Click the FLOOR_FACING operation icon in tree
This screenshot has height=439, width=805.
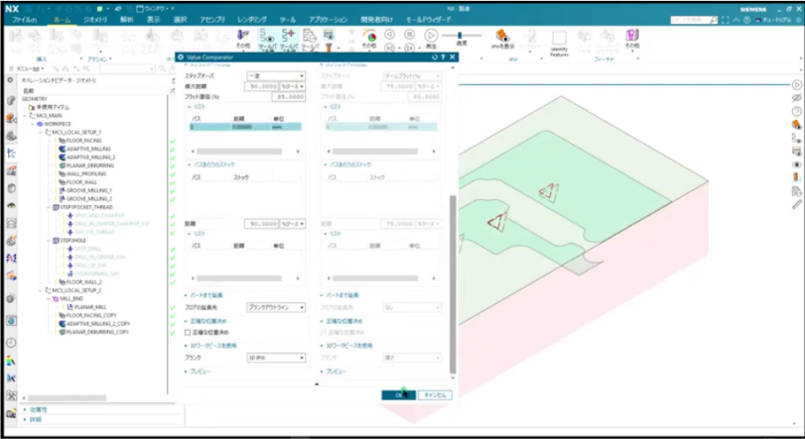pyautogui.click(x=61, y=140)
